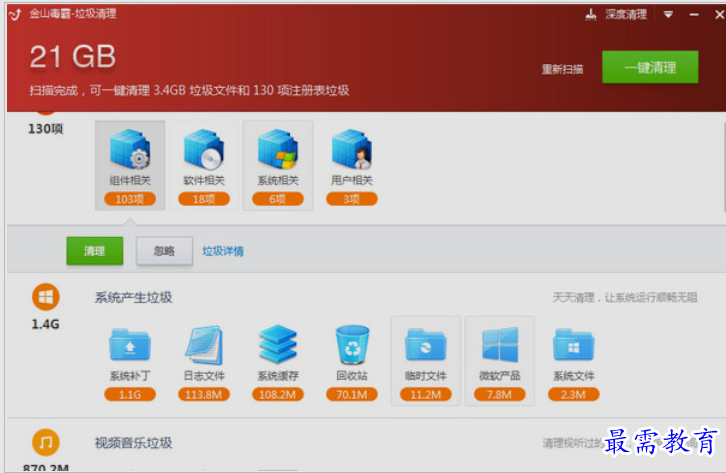Image resolution: width=726 pixels, height=473 pixels.
Task: Select the 系统文件 folder icon
Action: 573,345
